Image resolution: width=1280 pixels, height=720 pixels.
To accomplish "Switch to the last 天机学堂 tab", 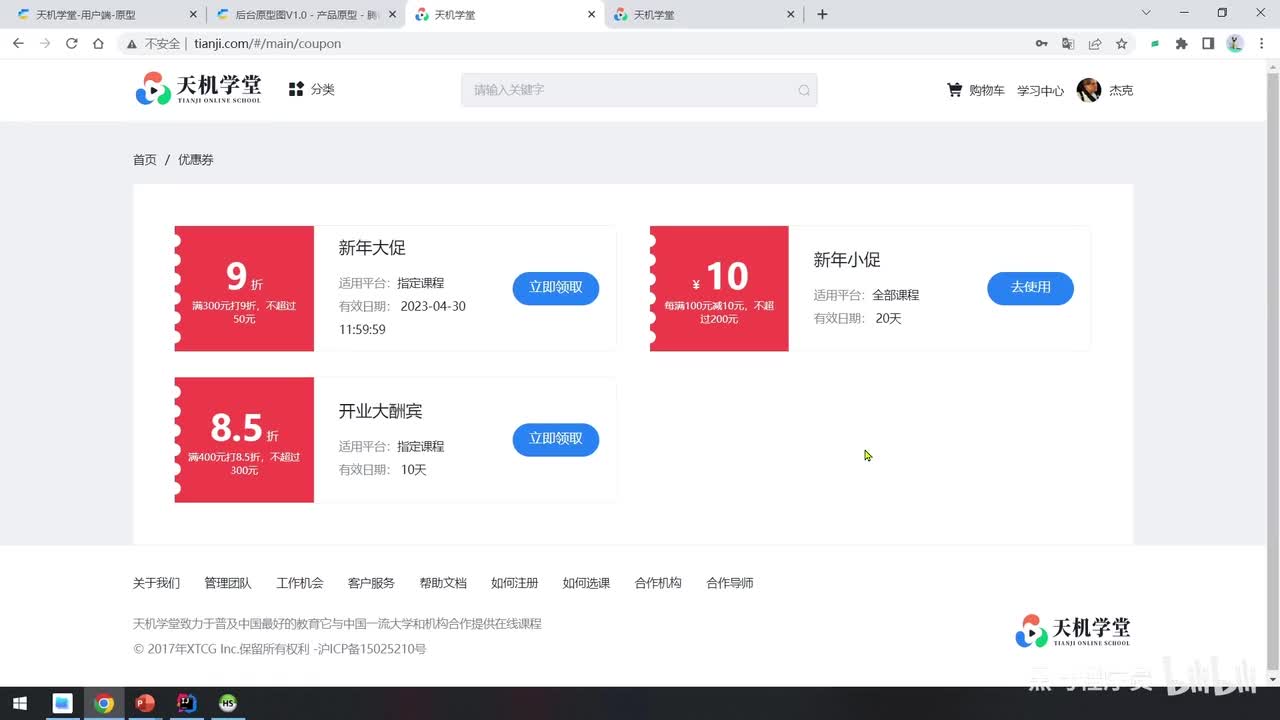I will (705, 15).
